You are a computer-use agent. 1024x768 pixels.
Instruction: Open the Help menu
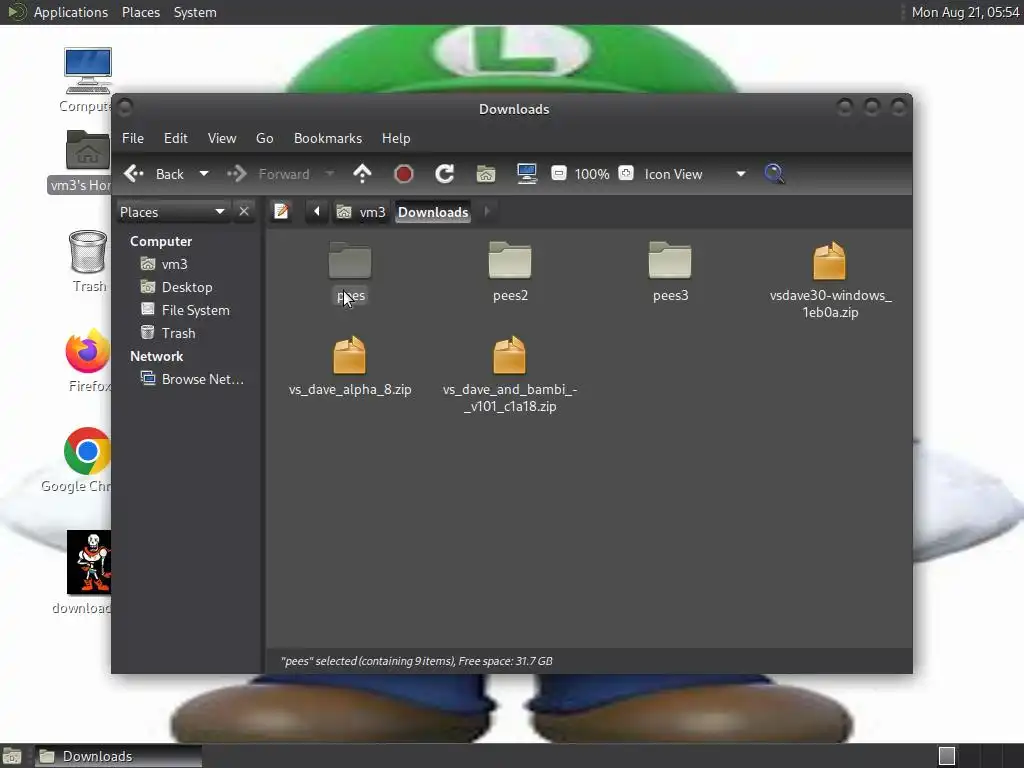(396, 138)
